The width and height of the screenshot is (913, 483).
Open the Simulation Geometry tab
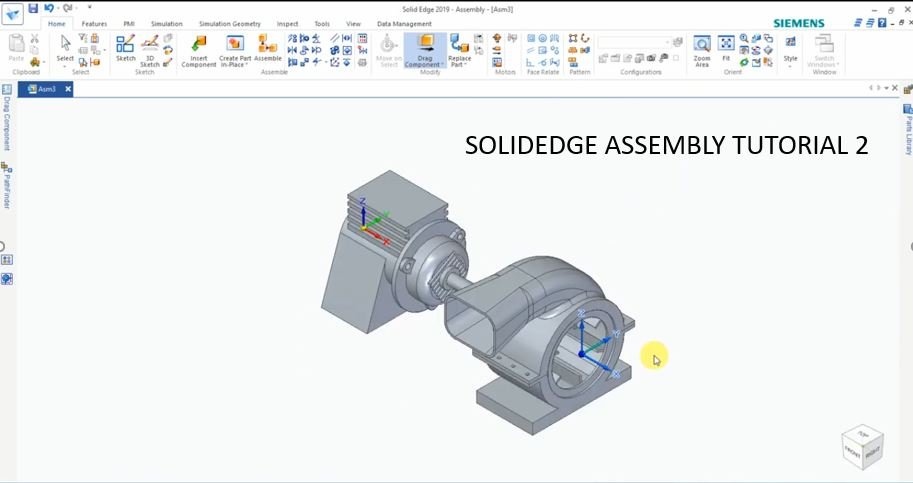click(x=229, y=24)
